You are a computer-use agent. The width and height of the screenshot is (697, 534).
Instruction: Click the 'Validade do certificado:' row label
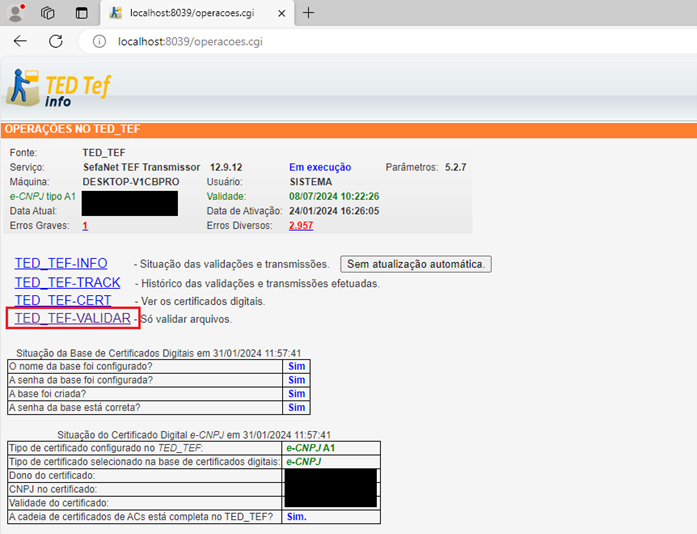tap(59, 503)
